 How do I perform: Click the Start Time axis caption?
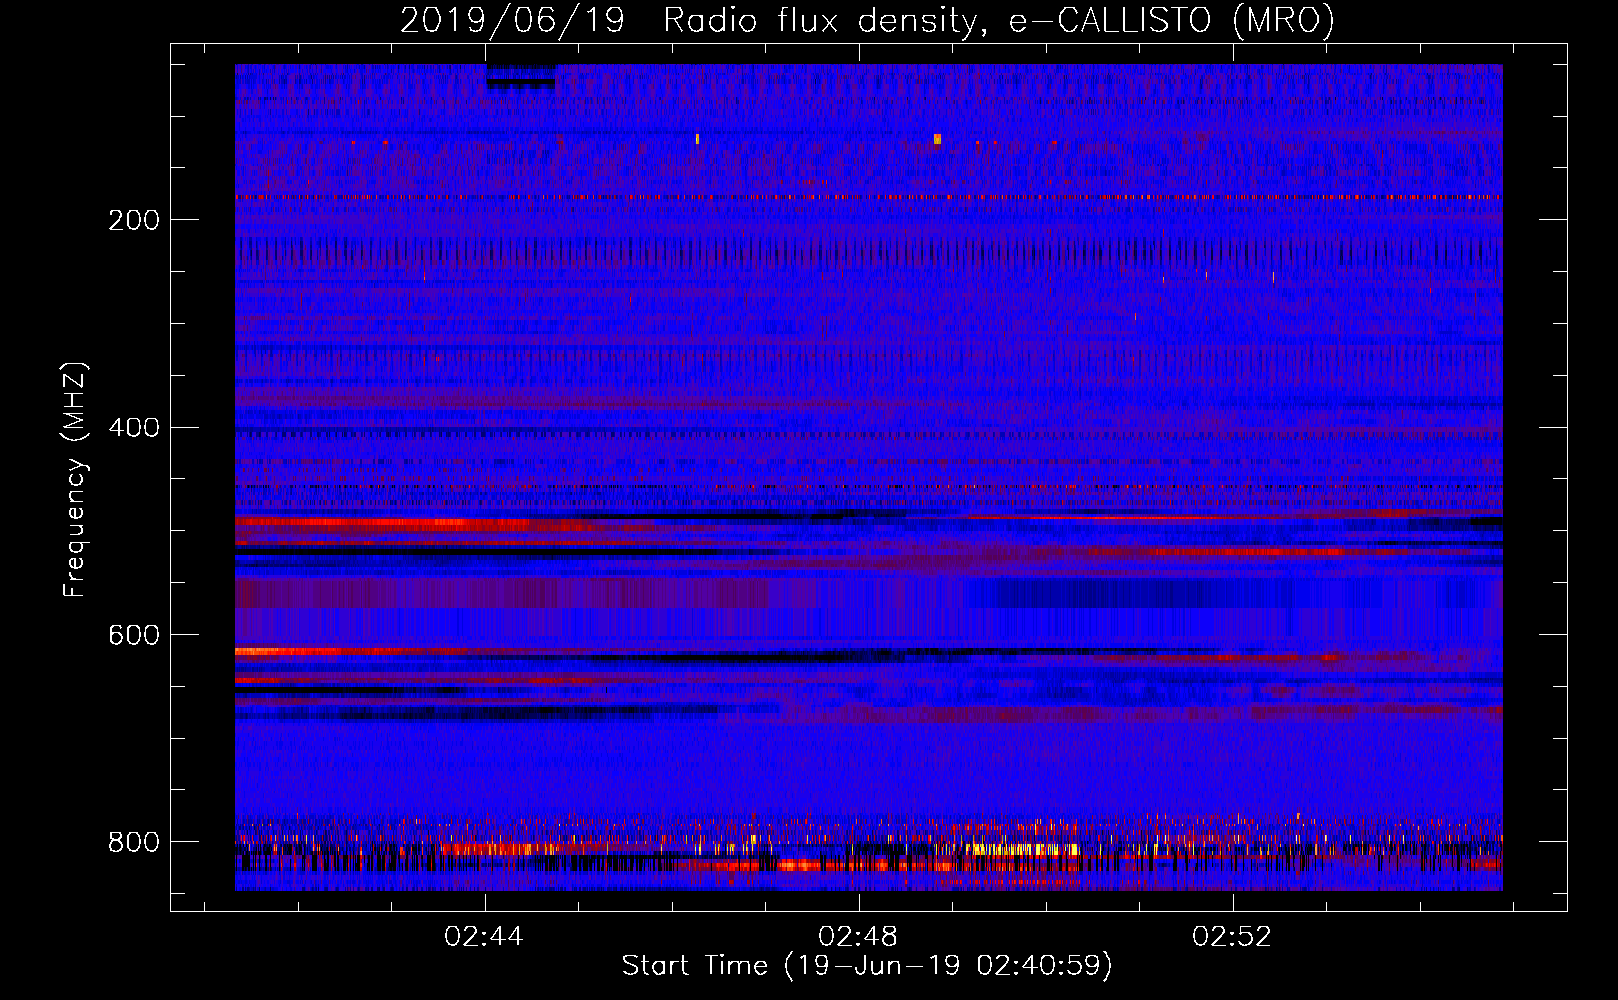pos(867,966)
